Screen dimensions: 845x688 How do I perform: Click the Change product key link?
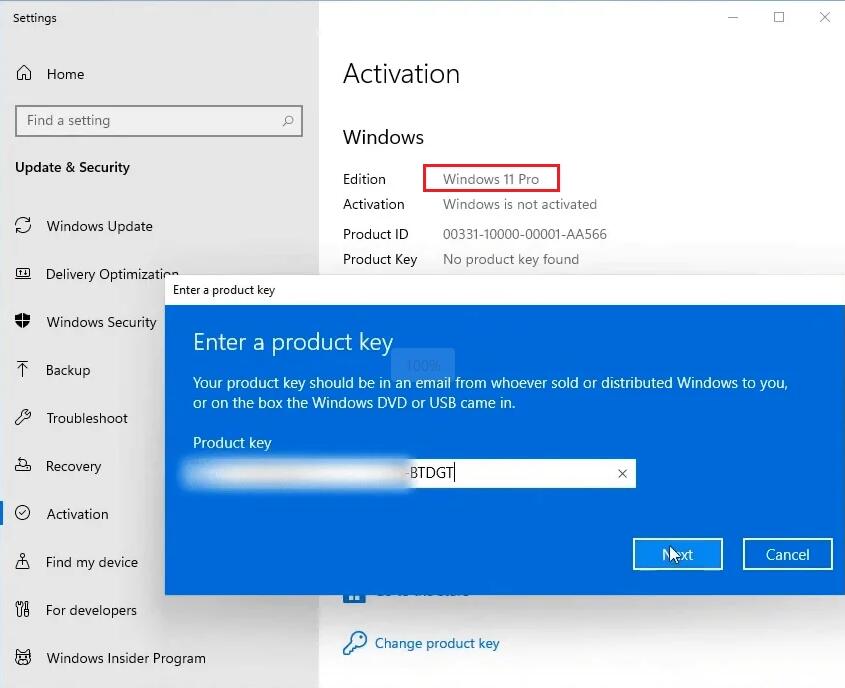(437, 643)
